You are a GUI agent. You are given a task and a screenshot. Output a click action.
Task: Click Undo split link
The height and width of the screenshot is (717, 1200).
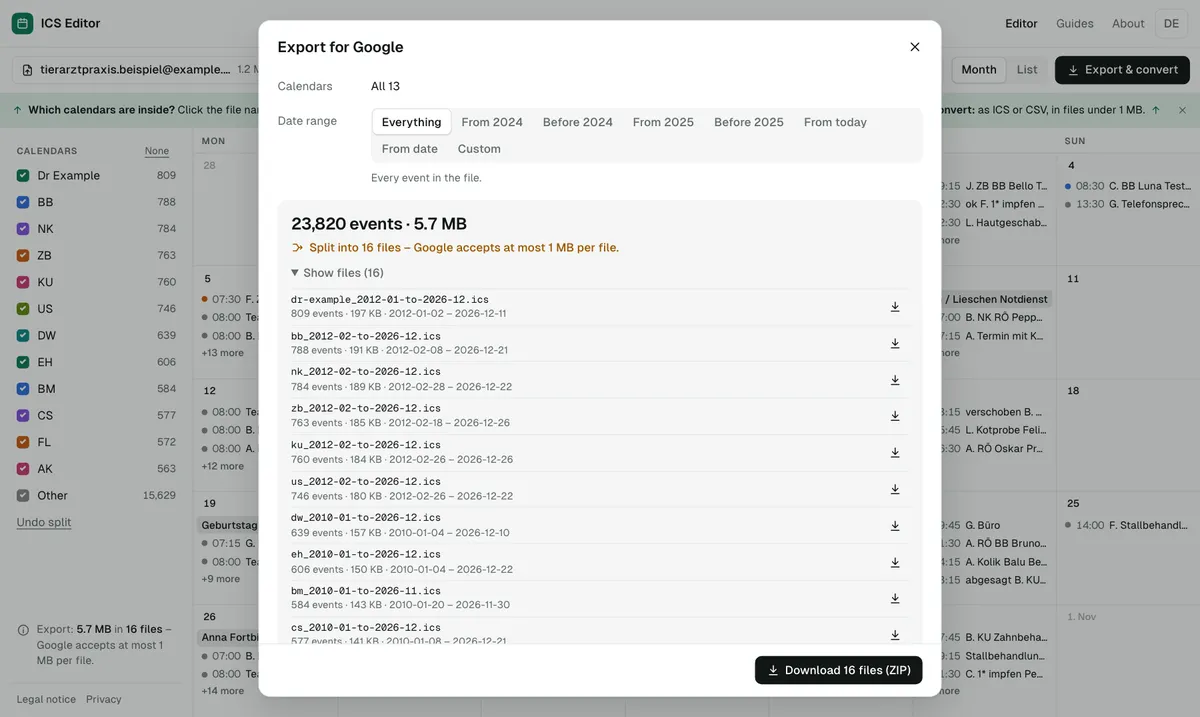click(44, 522)
